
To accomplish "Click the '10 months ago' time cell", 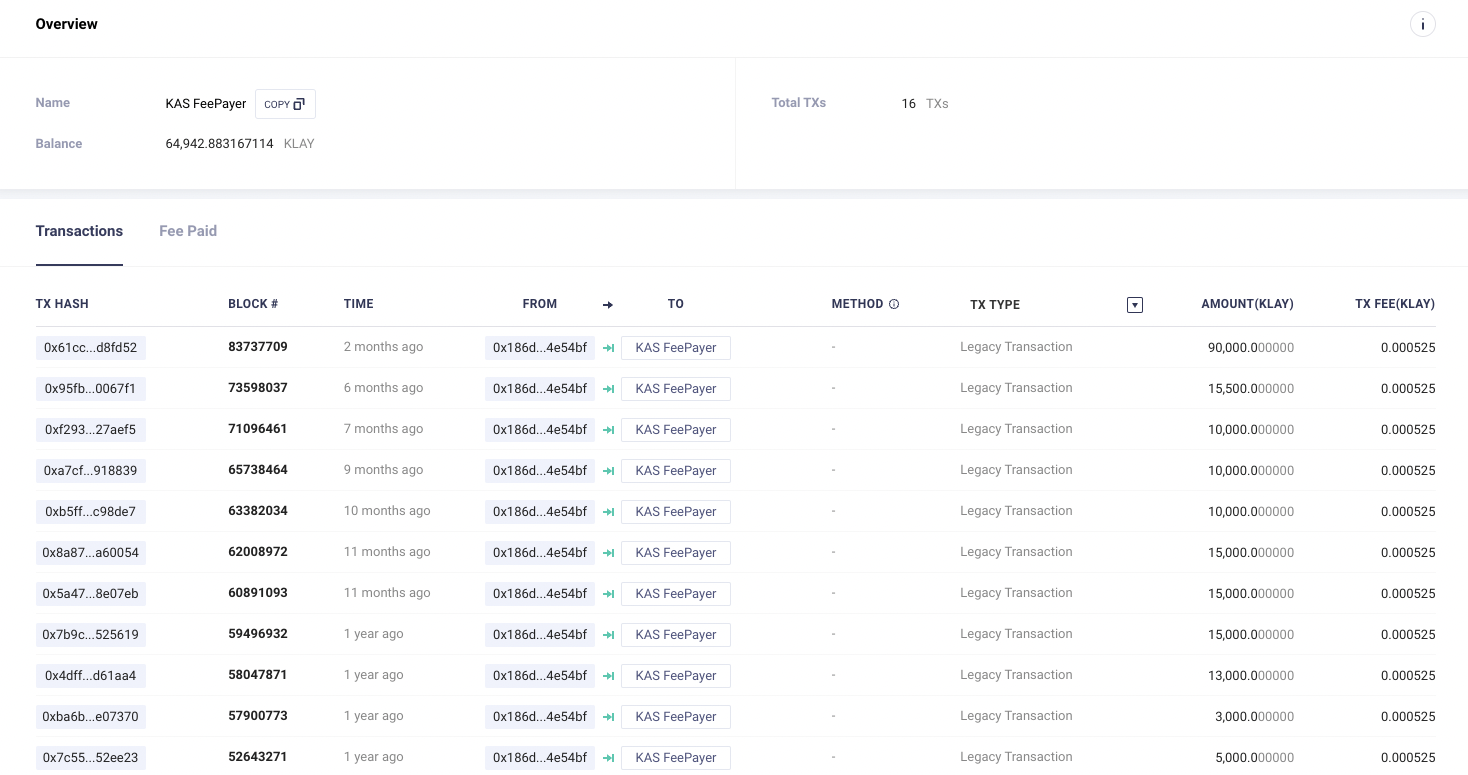I will pyautogui.click(x=387, y=511).
